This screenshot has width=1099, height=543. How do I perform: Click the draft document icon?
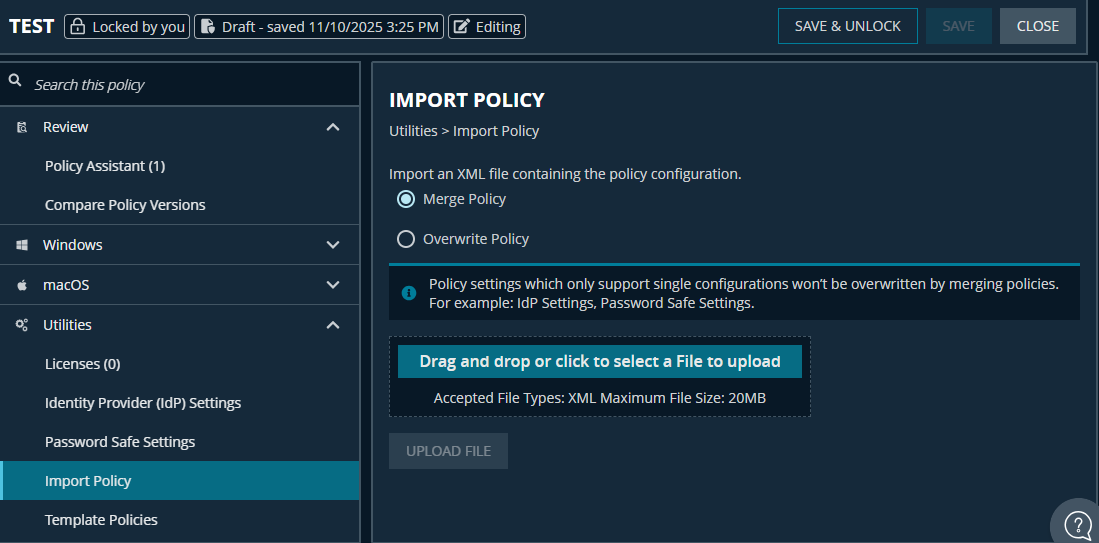(x=207, y=27)
